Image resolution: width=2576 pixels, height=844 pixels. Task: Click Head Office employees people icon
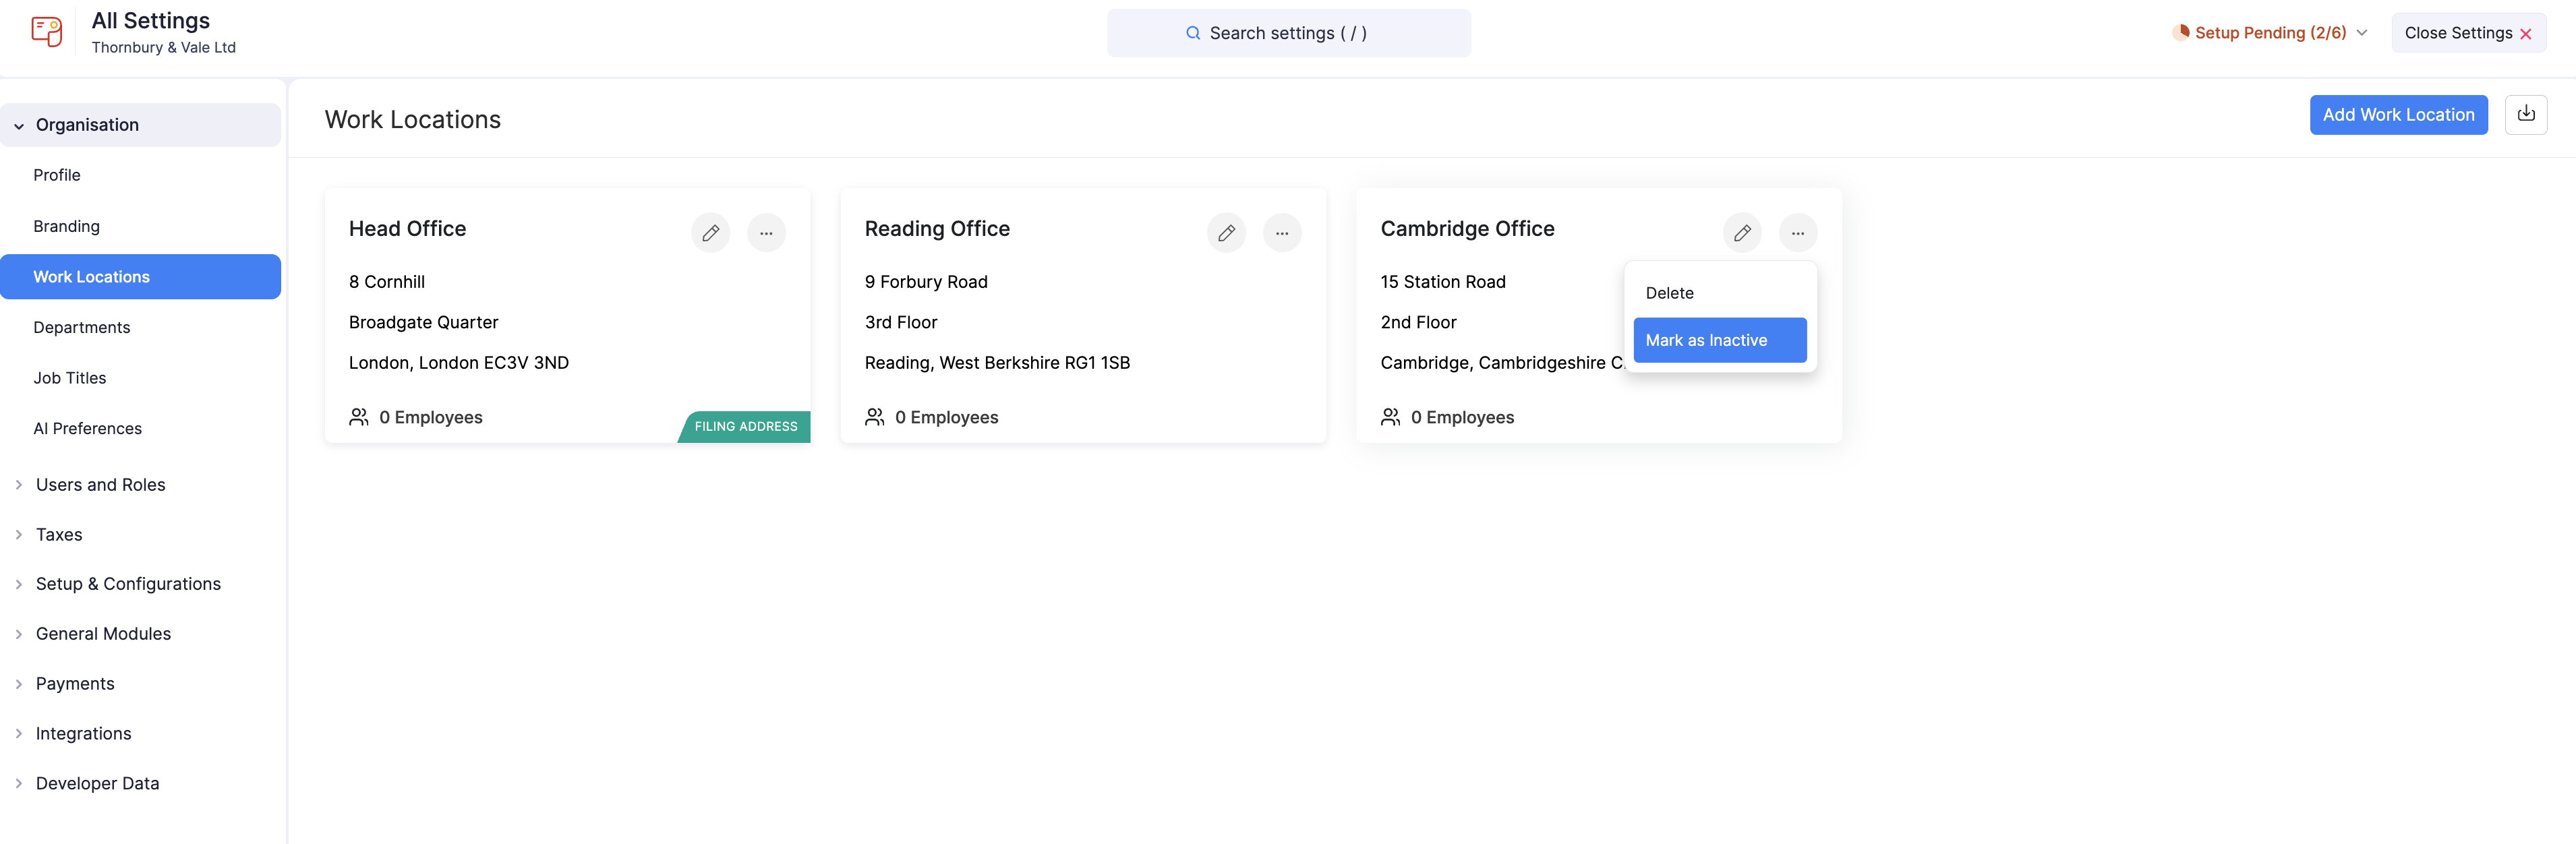click(x=359, y=417)
